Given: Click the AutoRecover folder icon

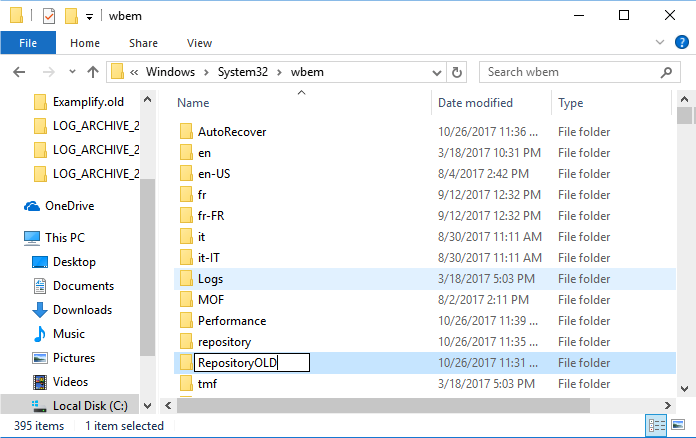Looking at the screenshot, I should point(185,131).
